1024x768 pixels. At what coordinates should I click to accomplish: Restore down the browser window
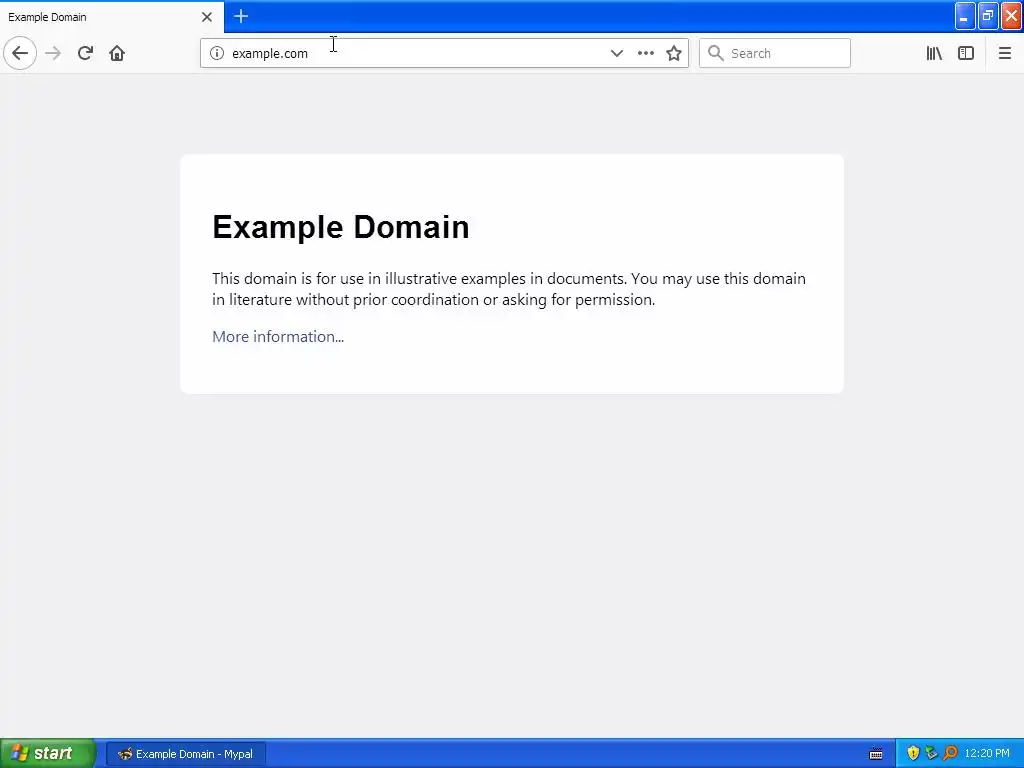988,16
